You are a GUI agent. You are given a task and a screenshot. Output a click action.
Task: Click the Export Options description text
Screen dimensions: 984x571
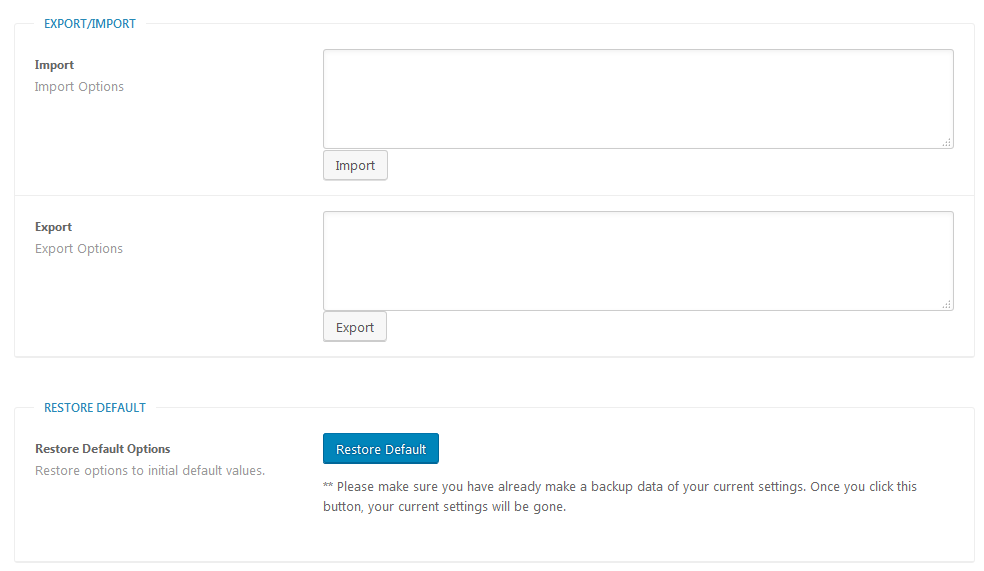coord(79,248)
